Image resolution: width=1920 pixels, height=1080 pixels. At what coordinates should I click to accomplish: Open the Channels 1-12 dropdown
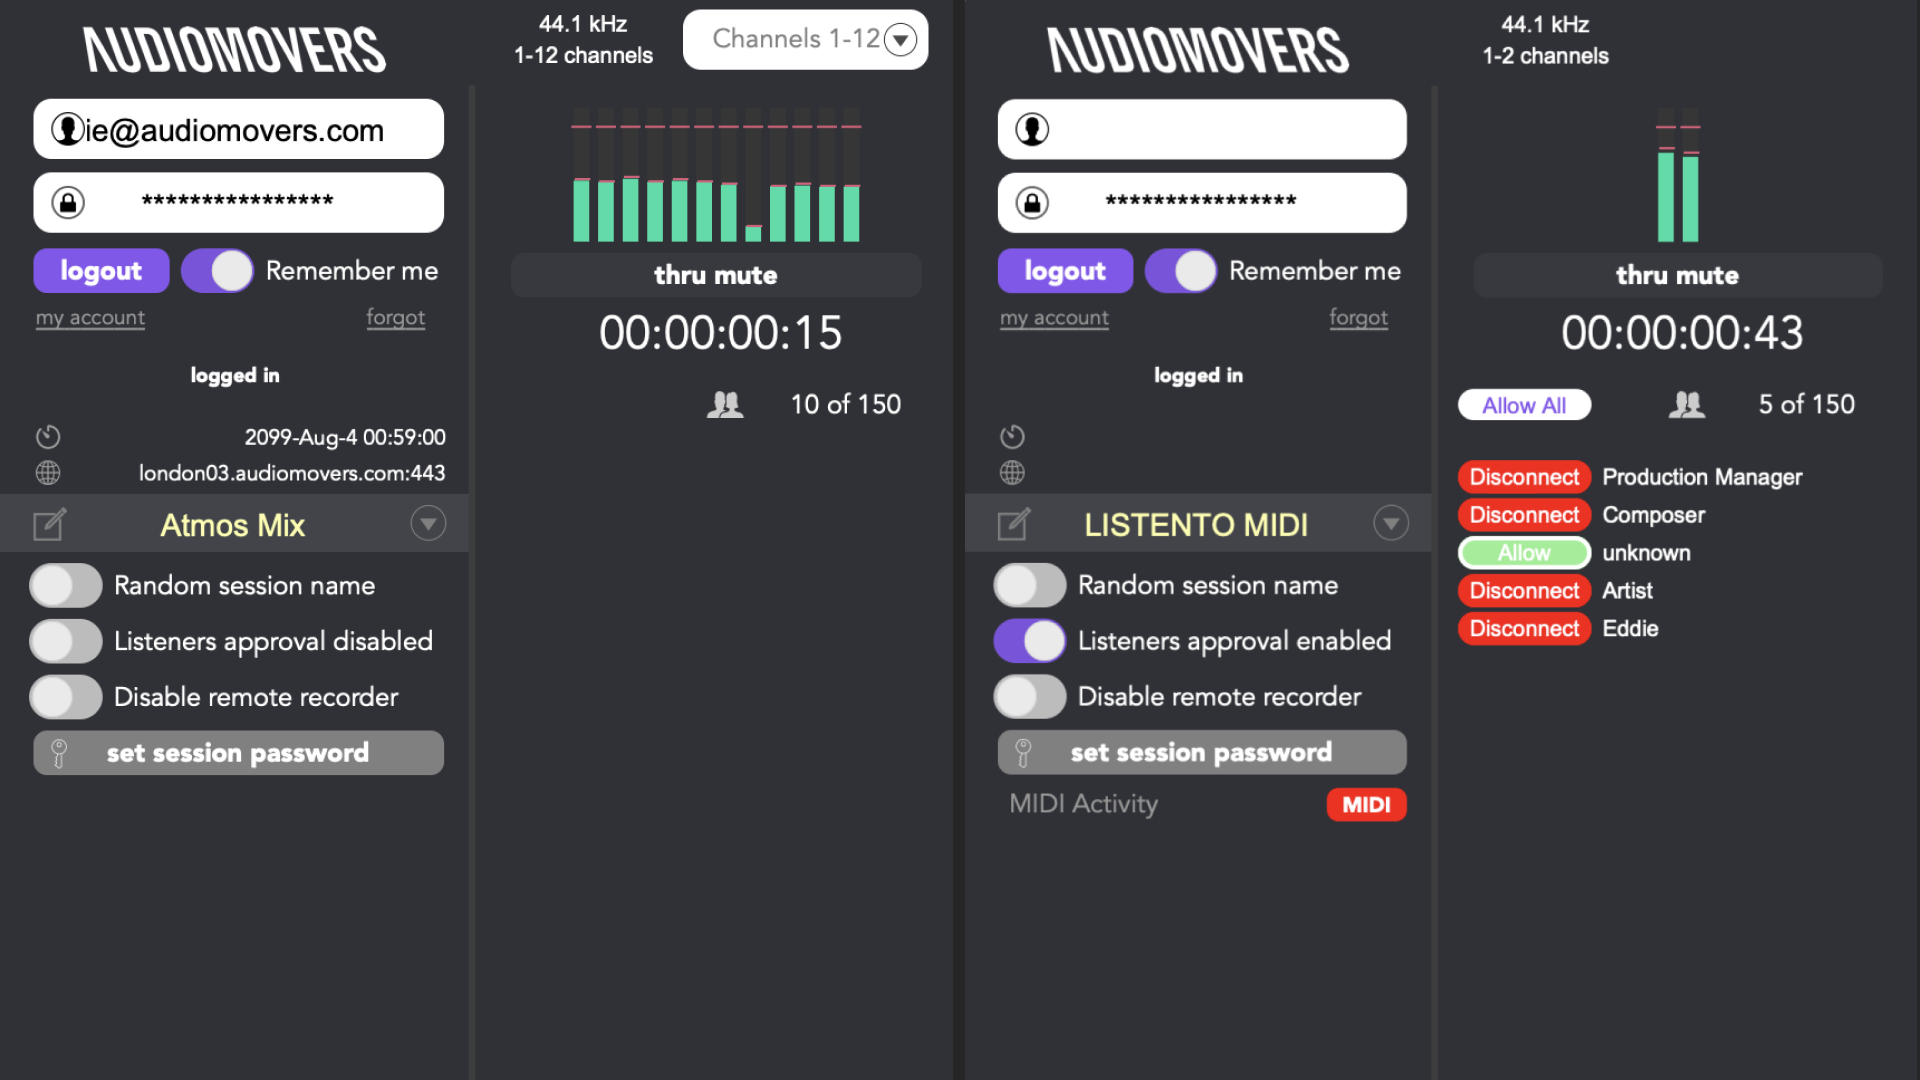point(805,40)
